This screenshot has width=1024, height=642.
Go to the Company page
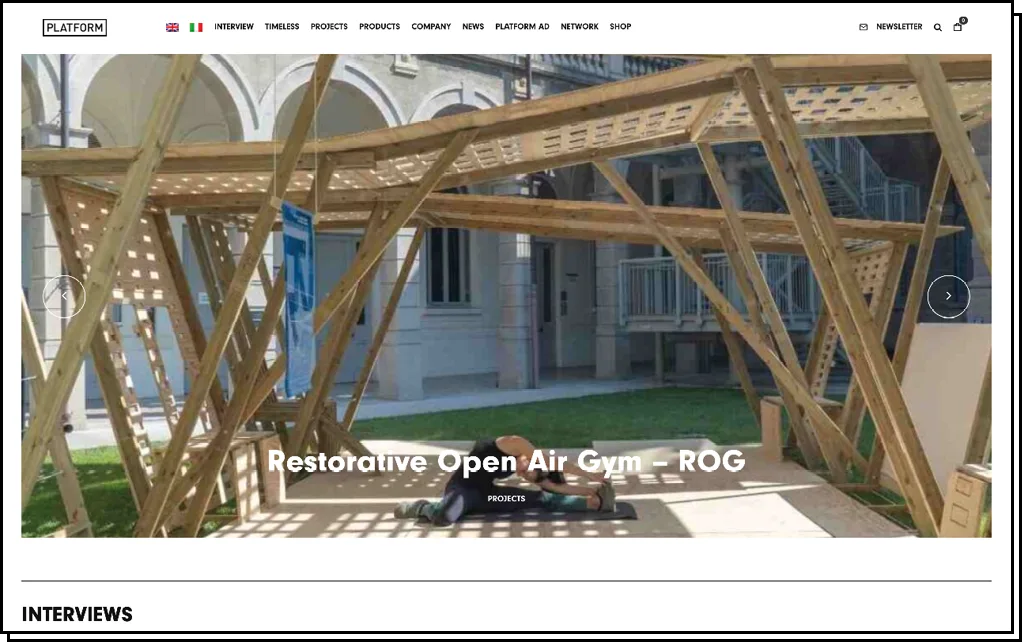pos(431,27)
